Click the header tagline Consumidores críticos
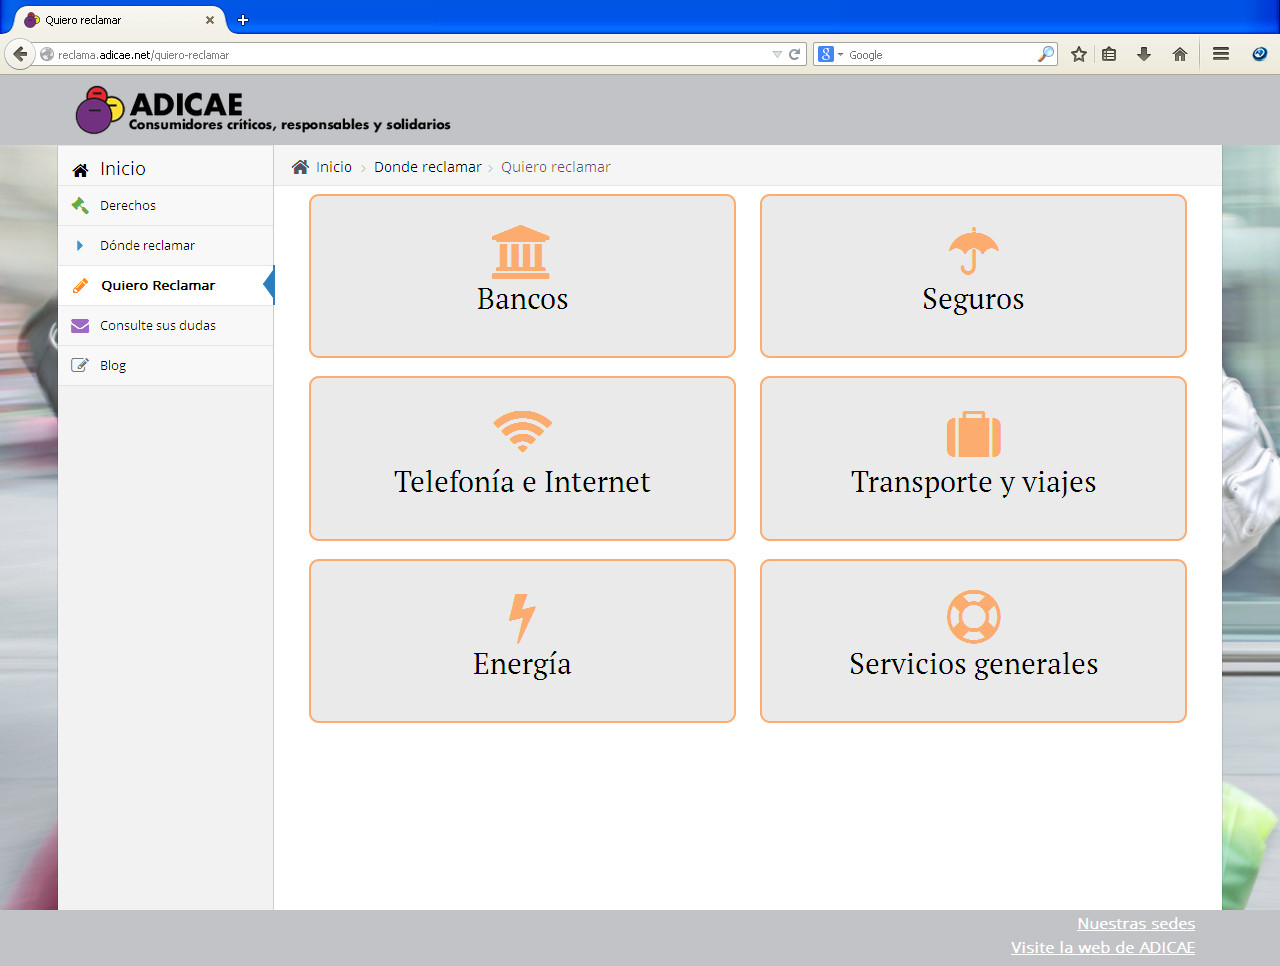The height and width of the screenshot is (966, 1280). point(290,125)
